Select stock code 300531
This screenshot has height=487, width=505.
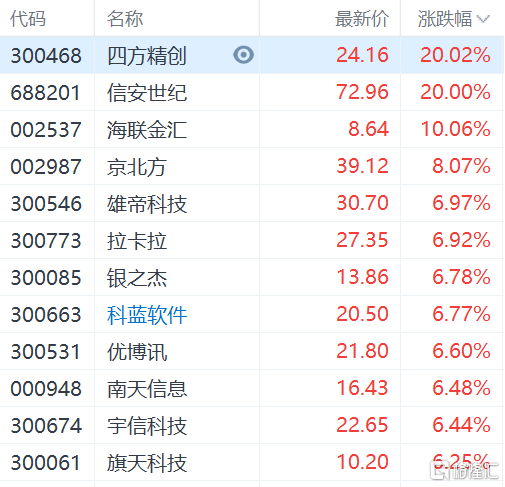[x=46, y=352]
